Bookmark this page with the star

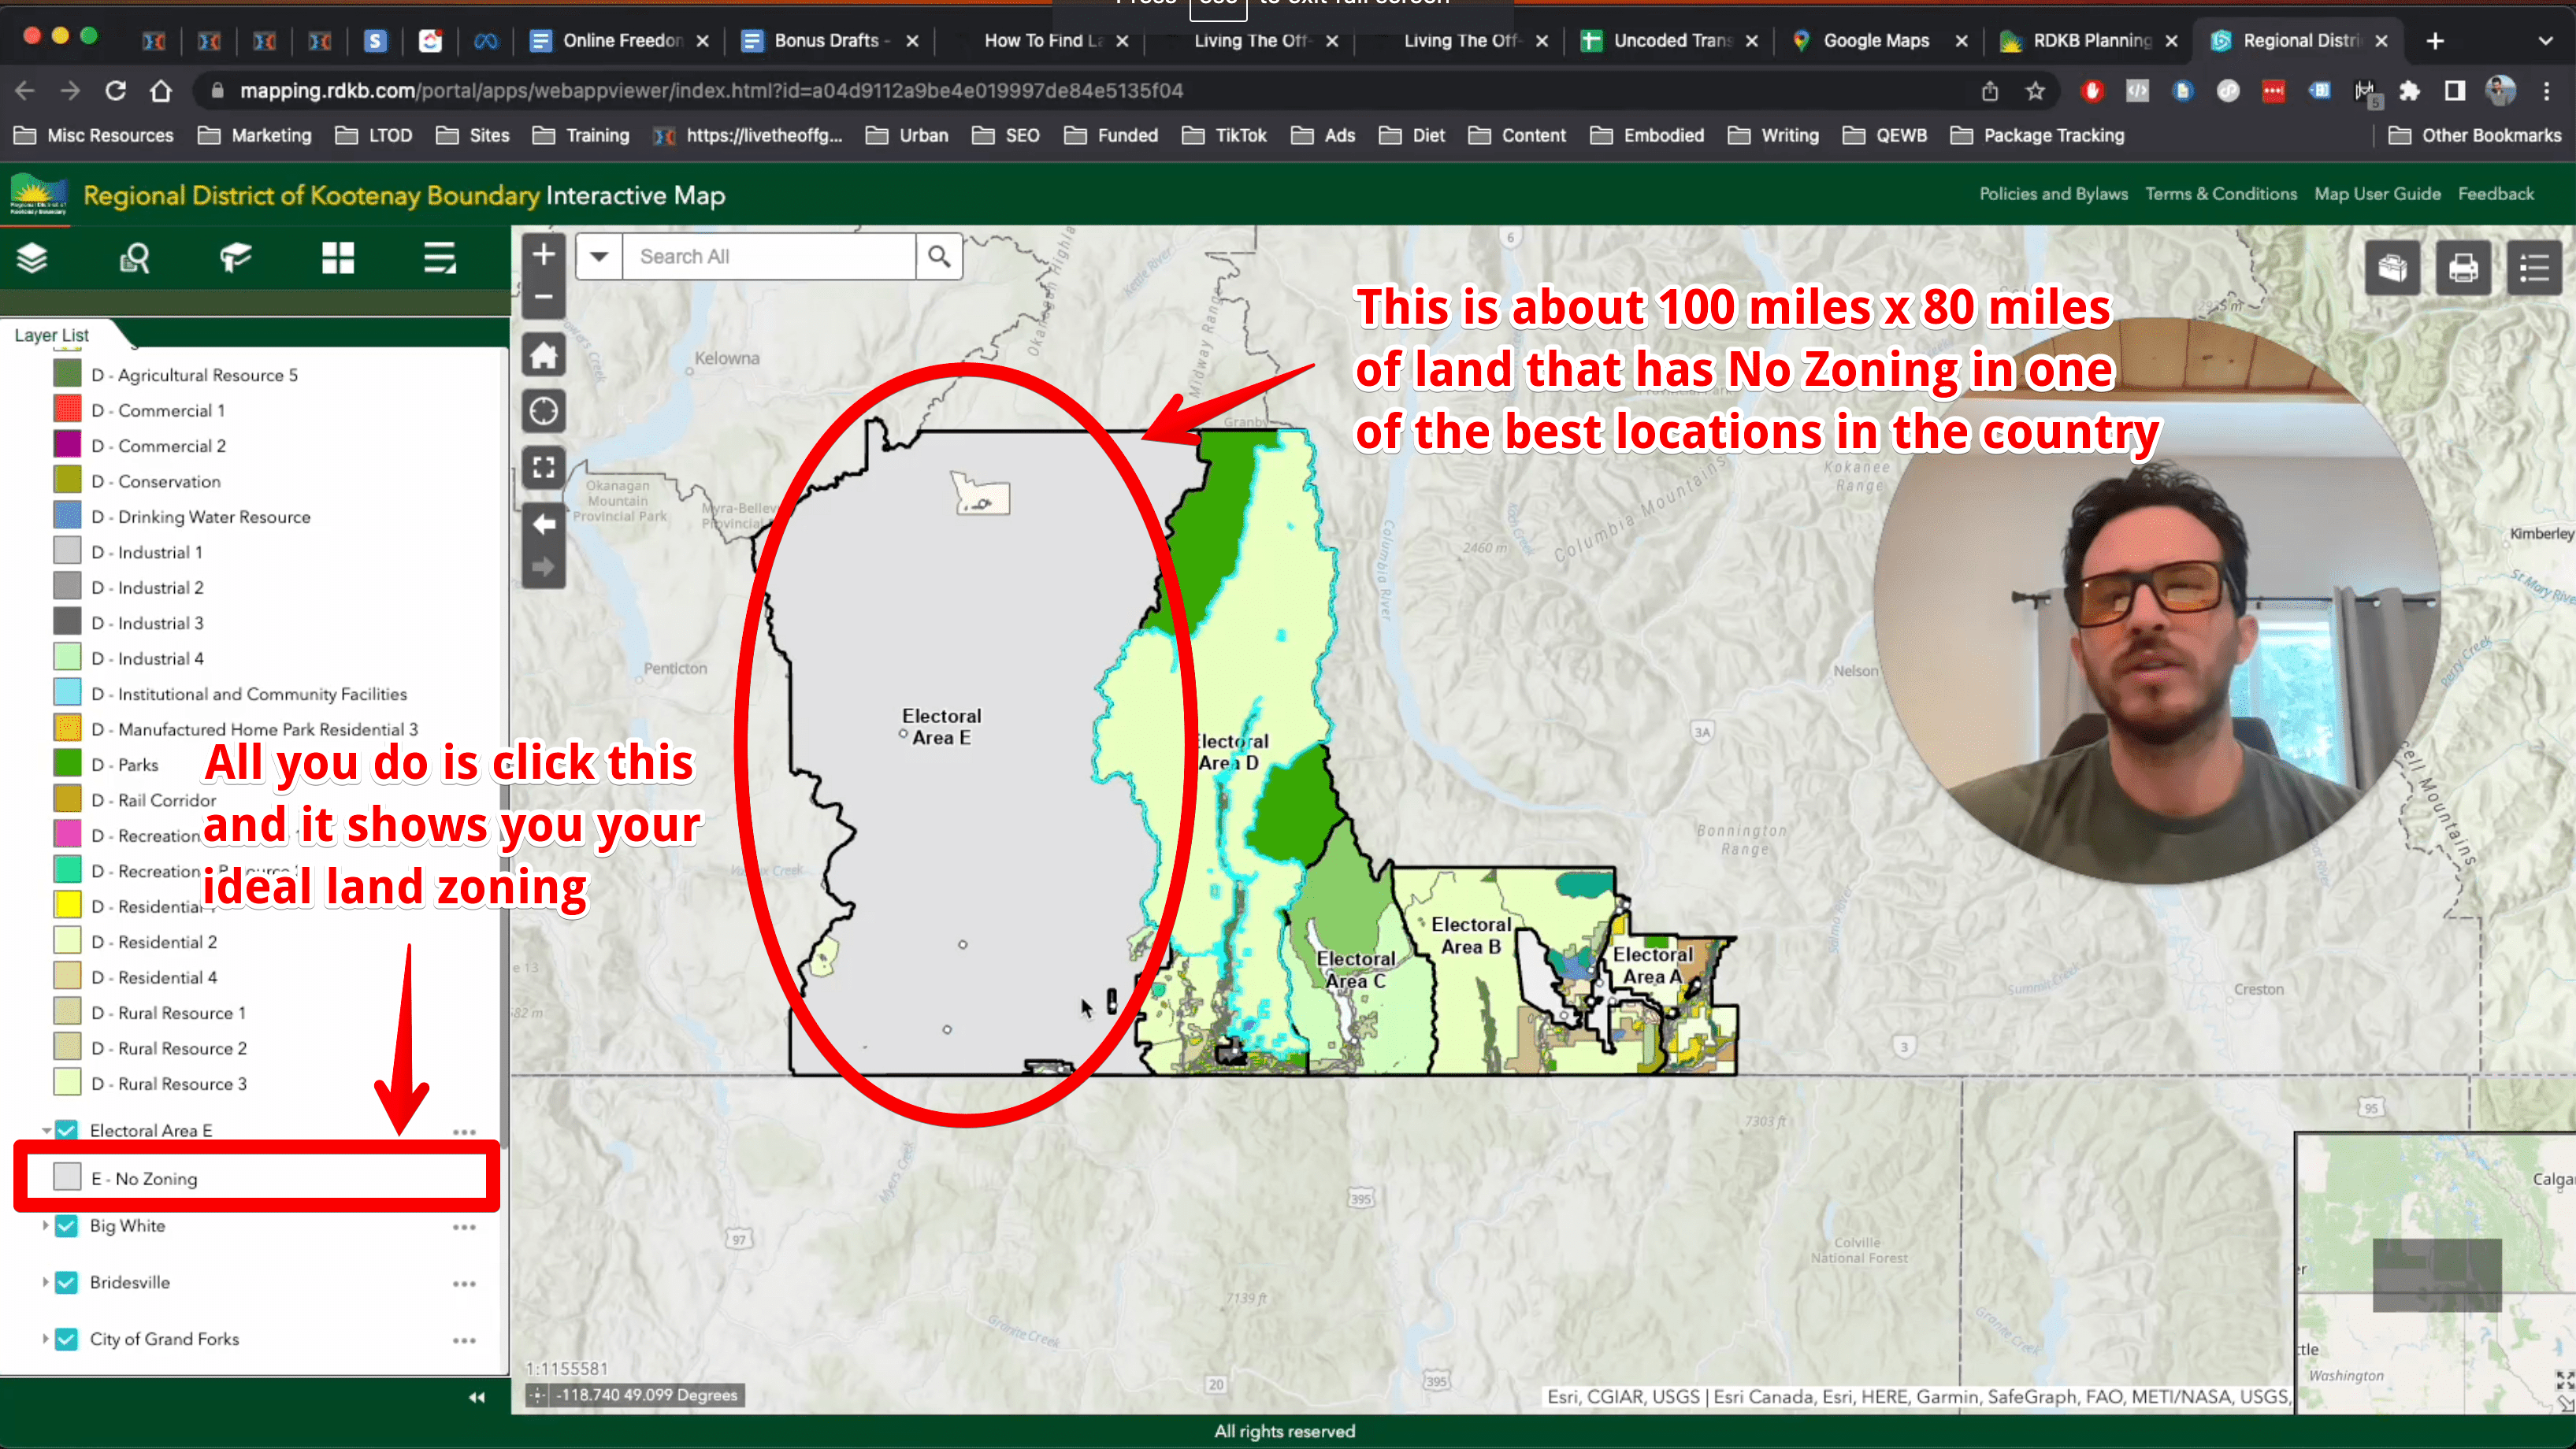(x=2035, y=91)
